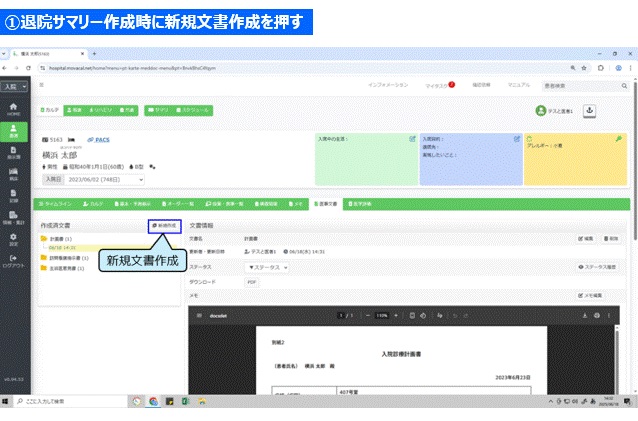Viewport: 638px width, 421px height.
Task: Open the settings gear in sidebar
Action: coord(13,239)
